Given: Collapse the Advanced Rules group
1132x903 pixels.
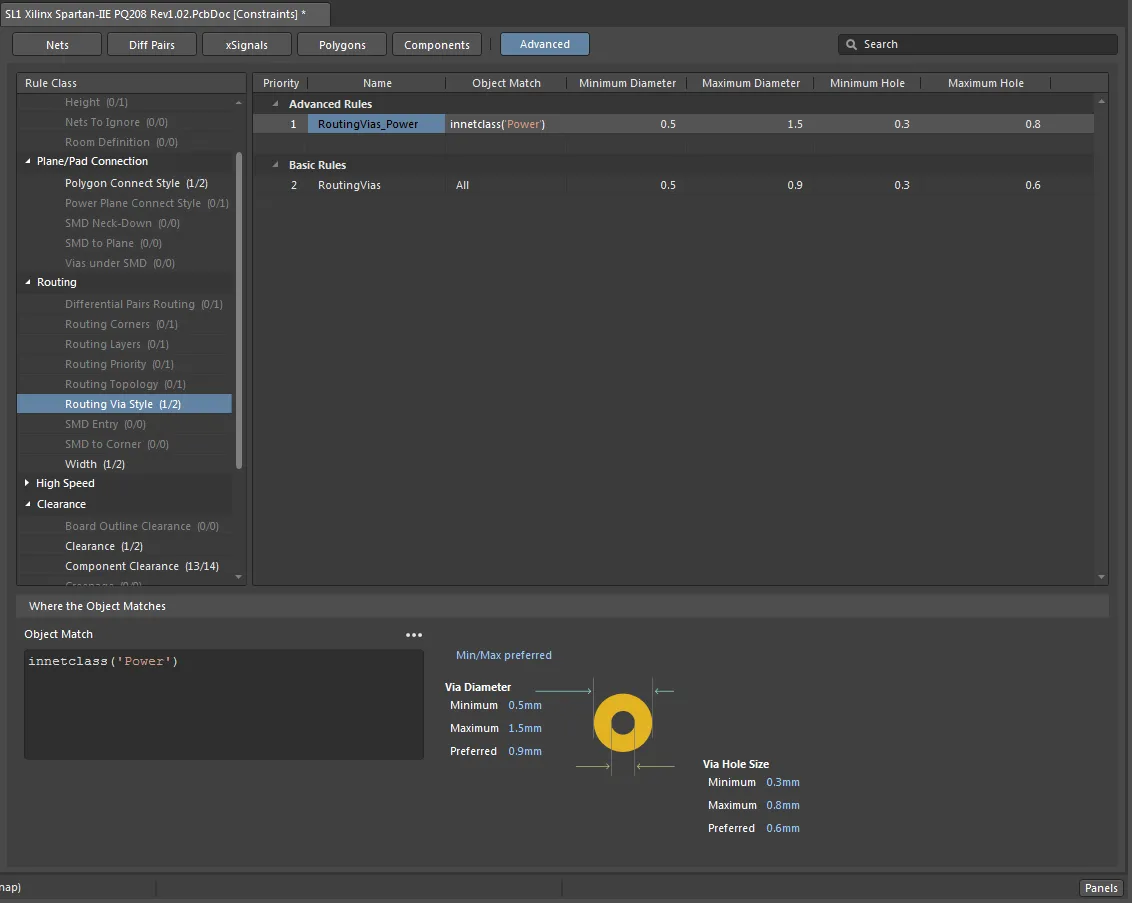Looking at the screenshot, I should (275, 104).
